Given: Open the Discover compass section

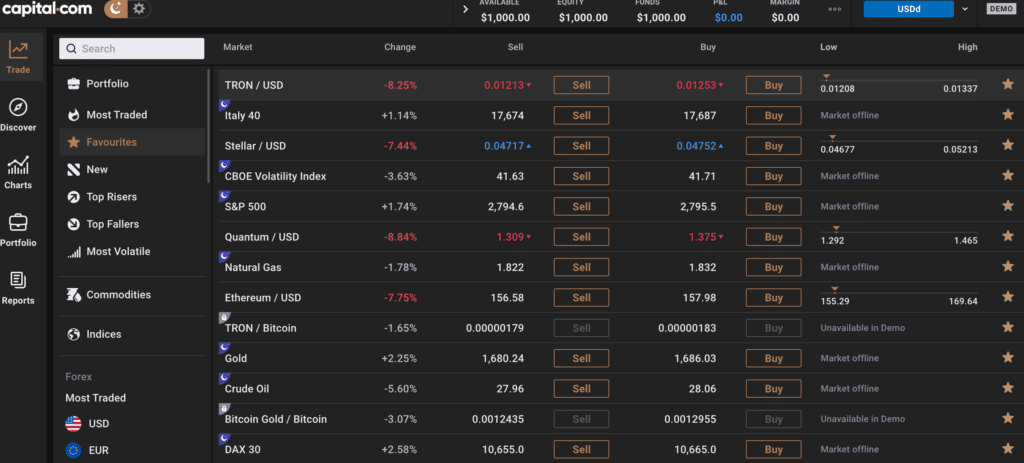Looking at the screenshot, I should [18, 114].
